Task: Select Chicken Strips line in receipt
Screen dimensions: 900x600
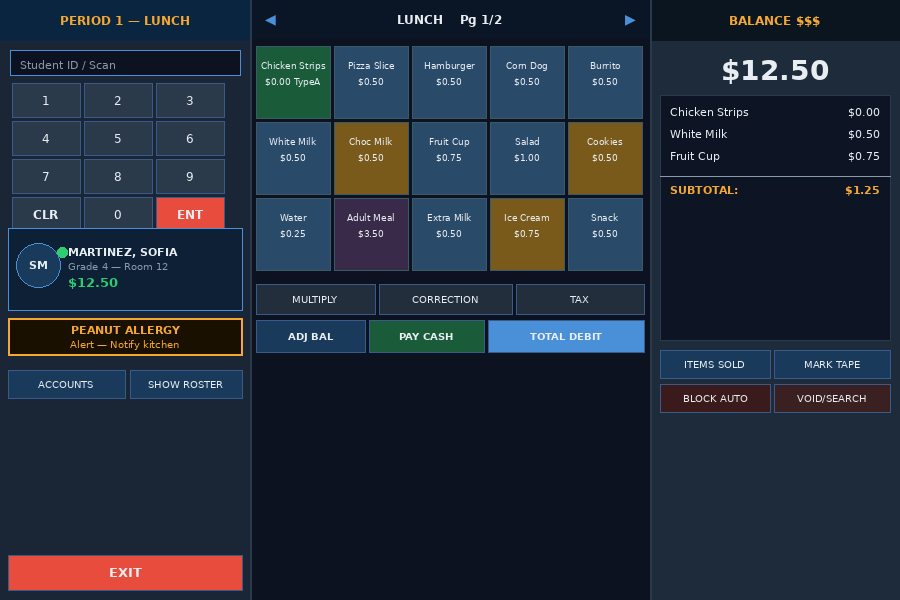Action: 775,113
